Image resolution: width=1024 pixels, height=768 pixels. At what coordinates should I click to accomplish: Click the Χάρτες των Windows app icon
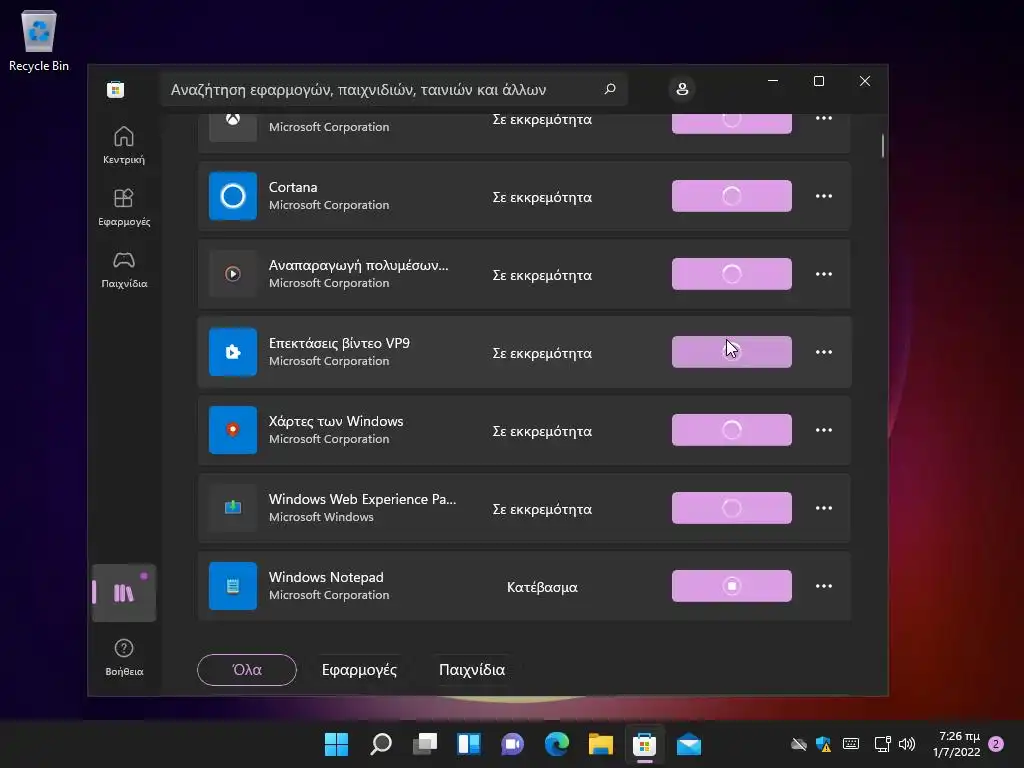232,430
